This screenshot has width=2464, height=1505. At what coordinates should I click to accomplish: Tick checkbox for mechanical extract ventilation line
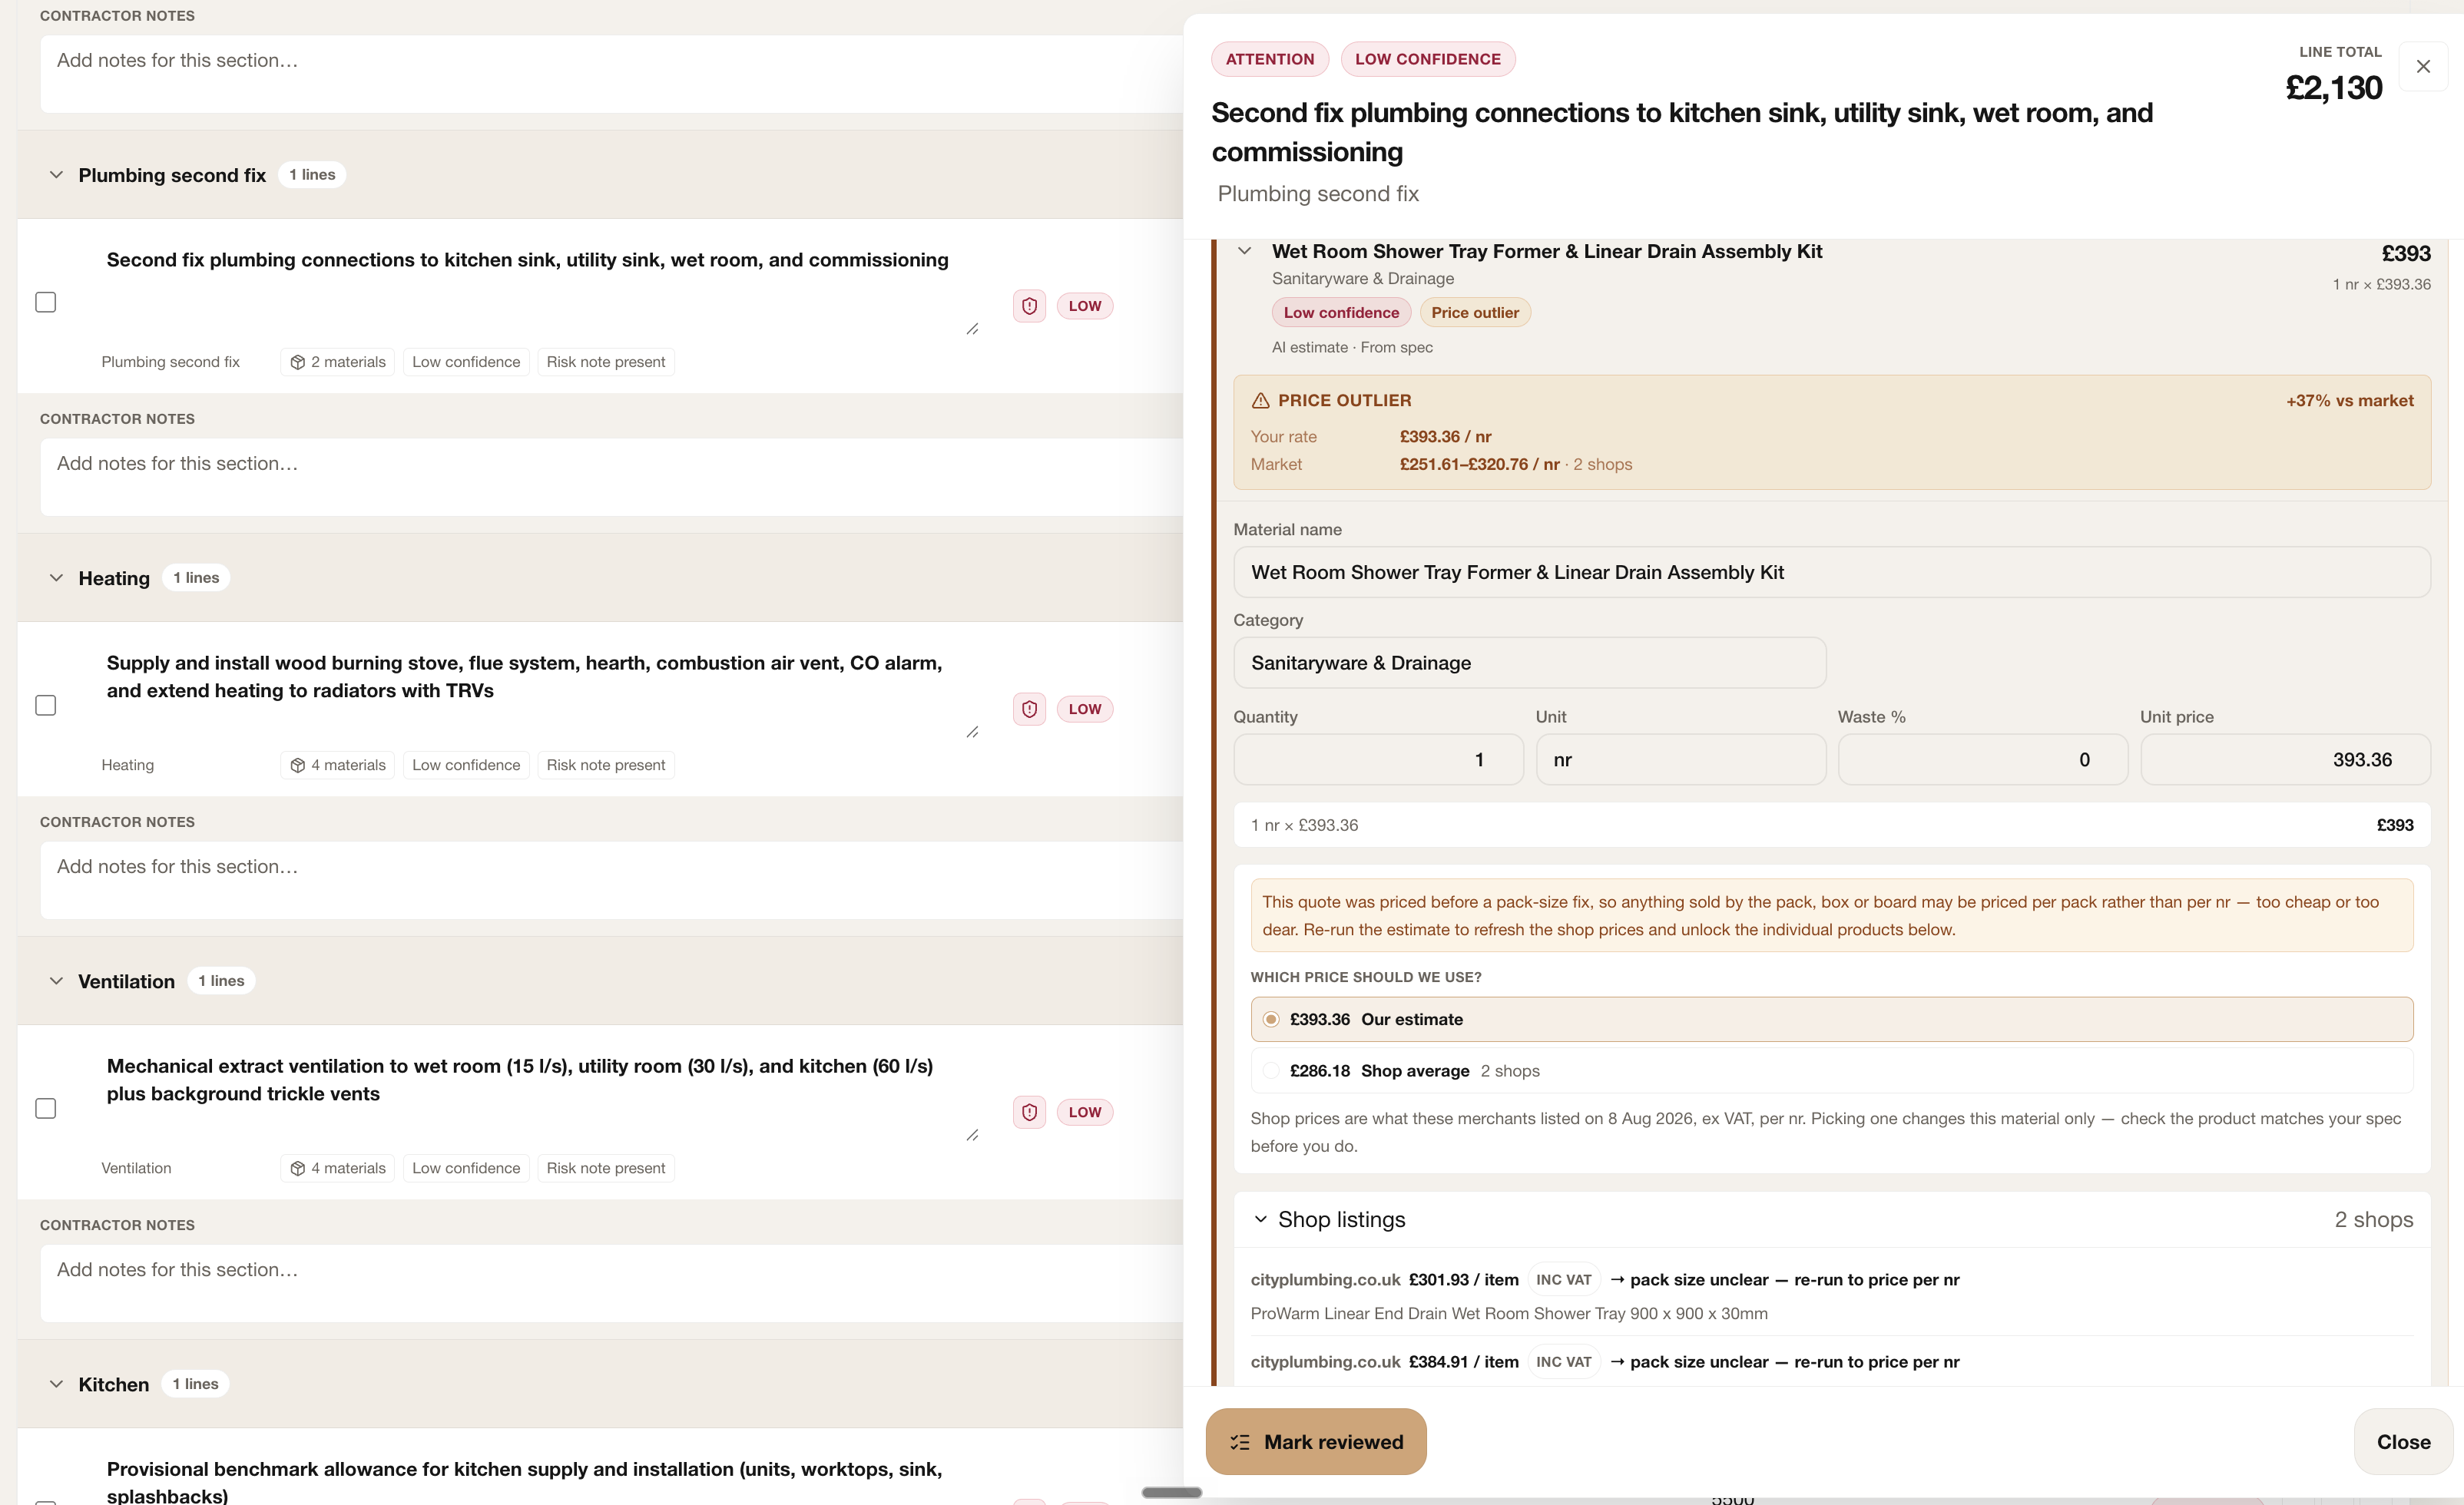[45, 1108]
